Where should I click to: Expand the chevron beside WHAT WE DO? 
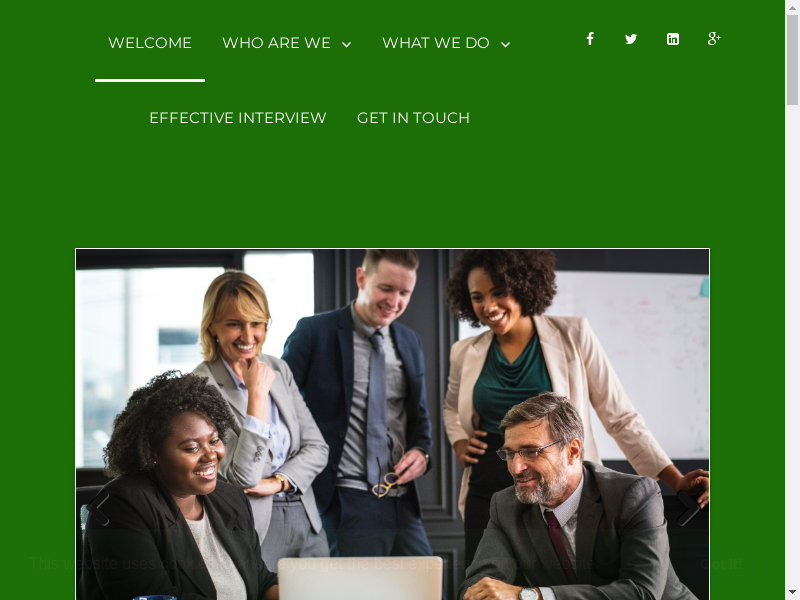pos(505,44)
